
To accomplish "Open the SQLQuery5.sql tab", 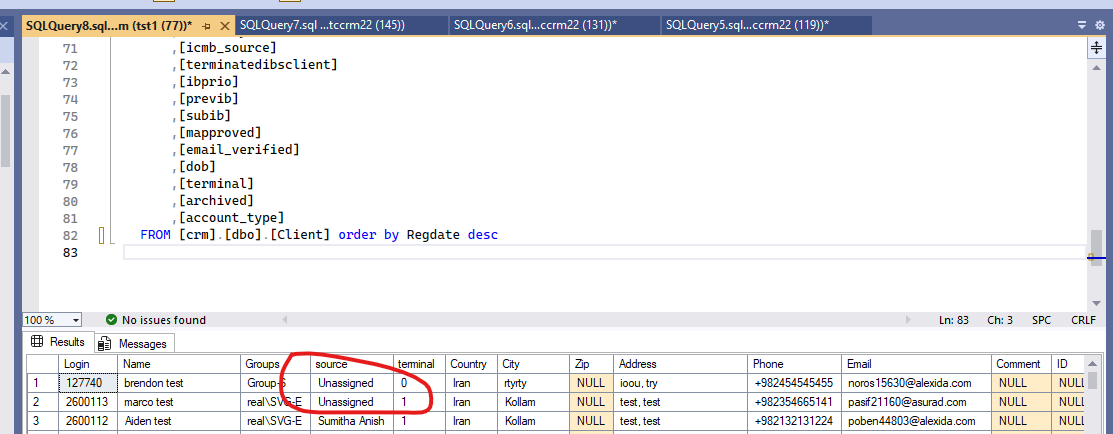I will click(746, 25).
